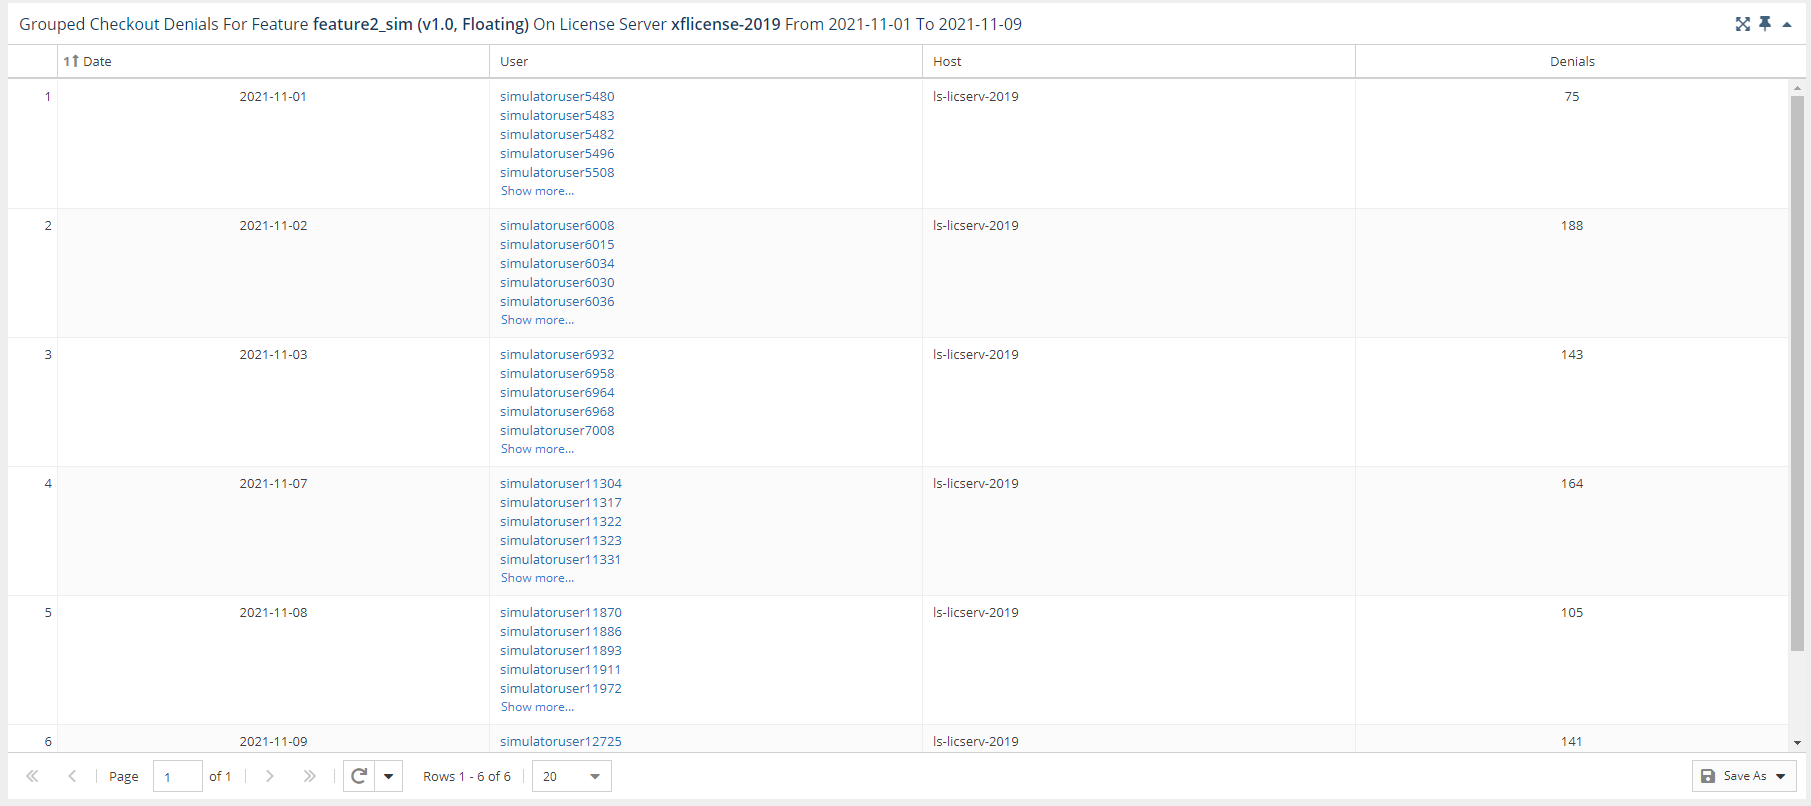Open user simulatoruser6968
1811x806 pixels.
(557, 412)
